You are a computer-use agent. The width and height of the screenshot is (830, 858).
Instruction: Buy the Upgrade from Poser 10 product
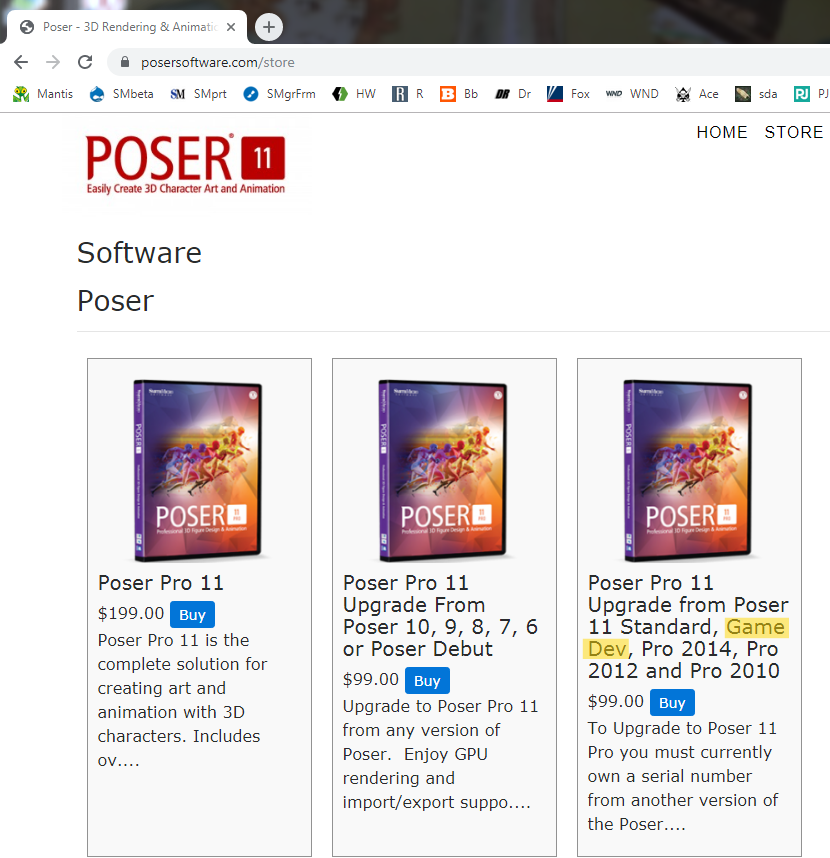coord(427,681)
